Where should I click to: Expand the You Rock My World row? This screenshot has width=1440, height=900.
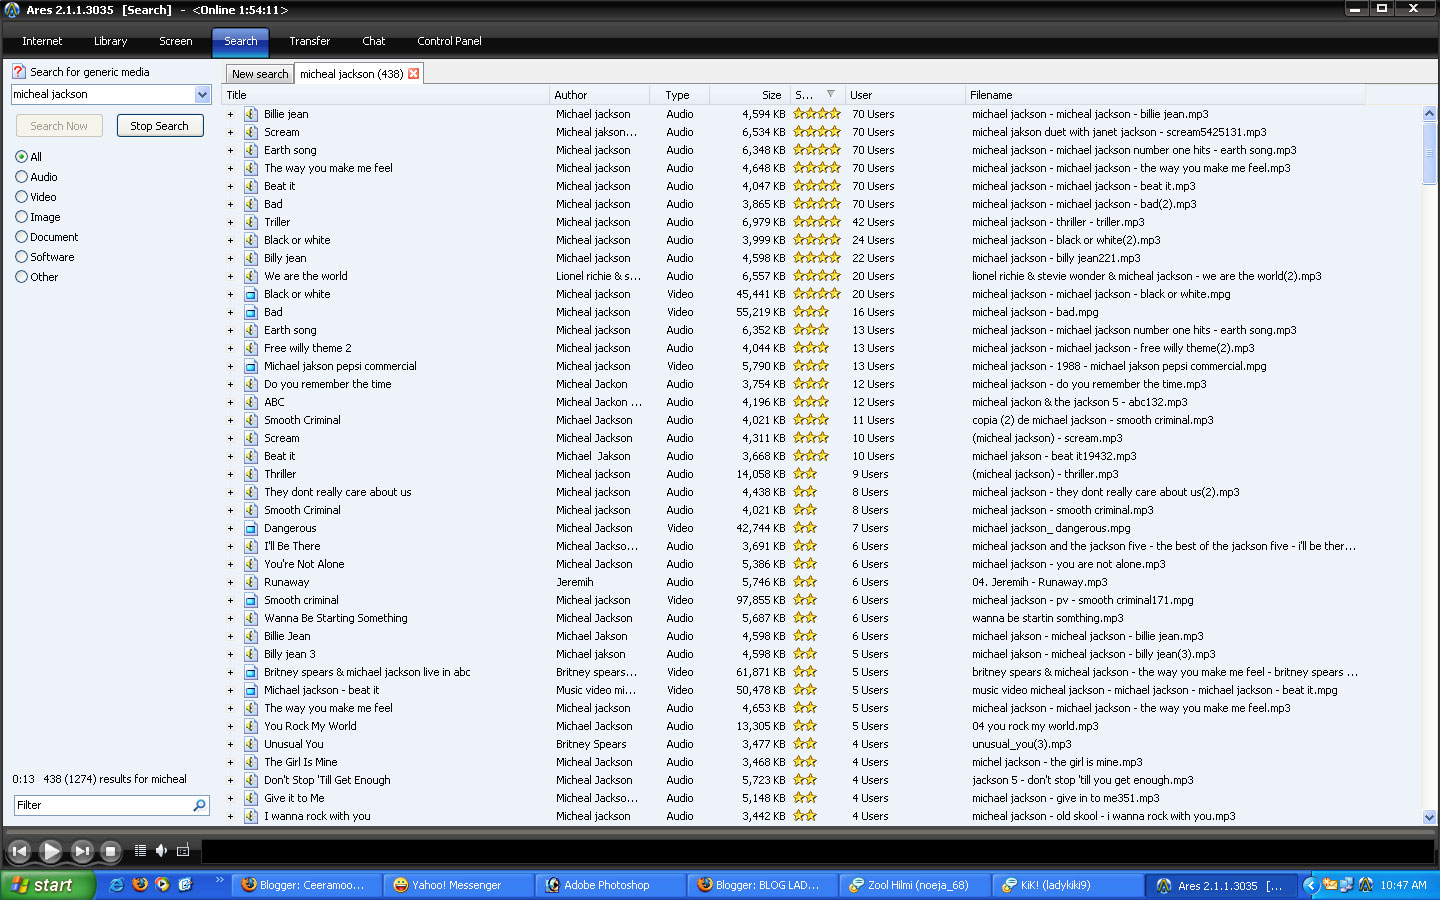[230, 726]
